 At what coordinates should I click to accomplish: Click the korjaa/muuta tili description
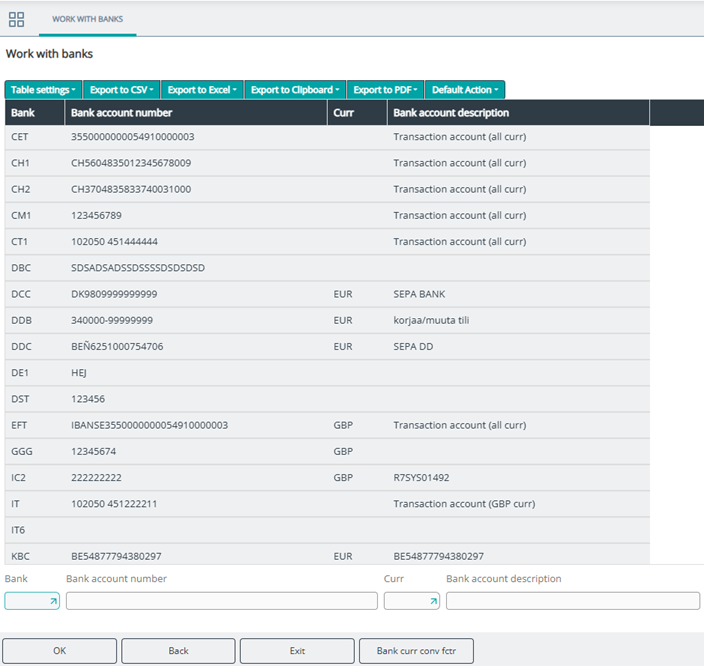tap(431, 320)
